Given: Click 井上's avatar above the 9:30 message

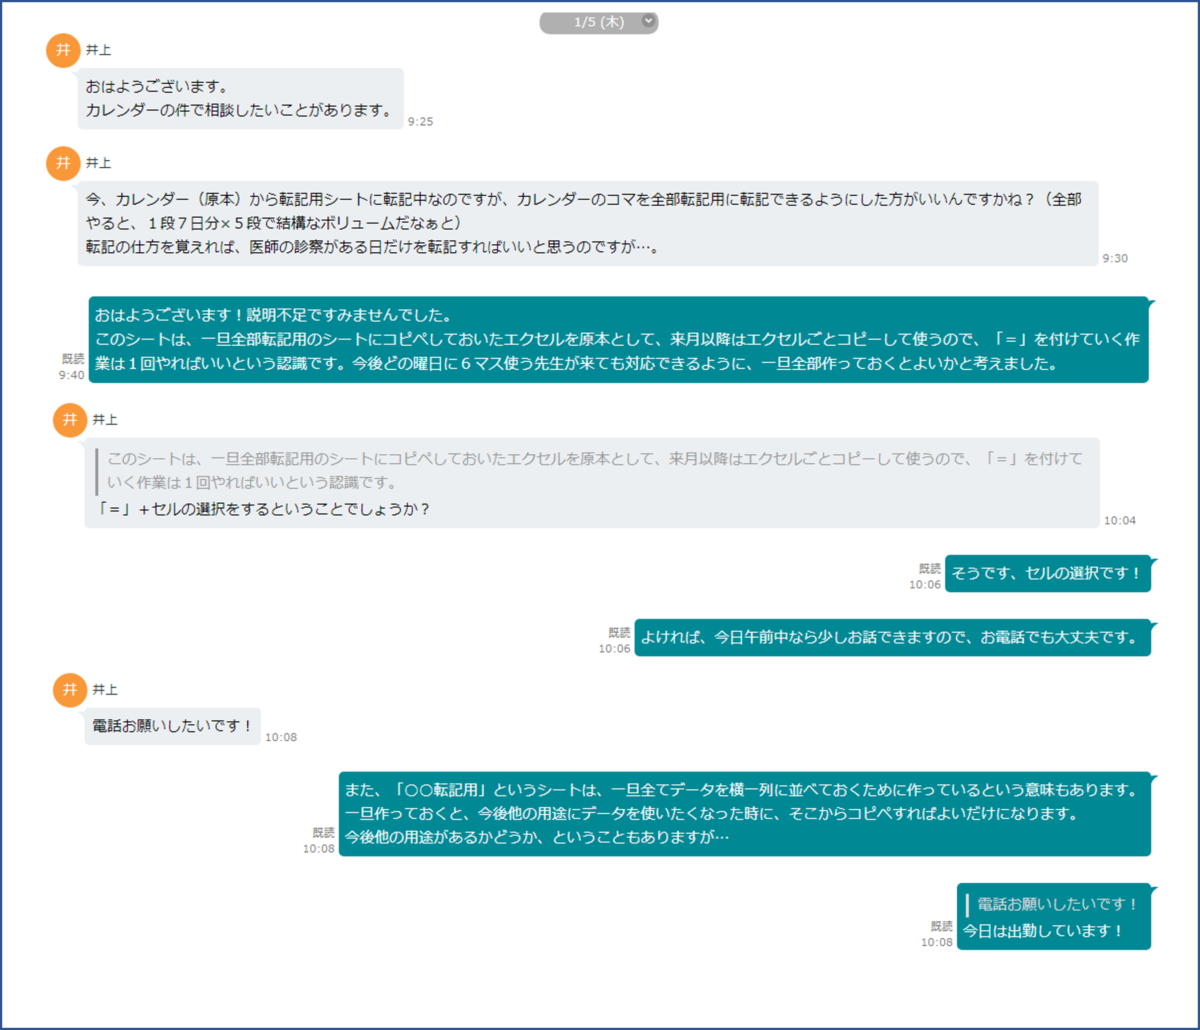Looking at the screenshot, I should (62, 163).
